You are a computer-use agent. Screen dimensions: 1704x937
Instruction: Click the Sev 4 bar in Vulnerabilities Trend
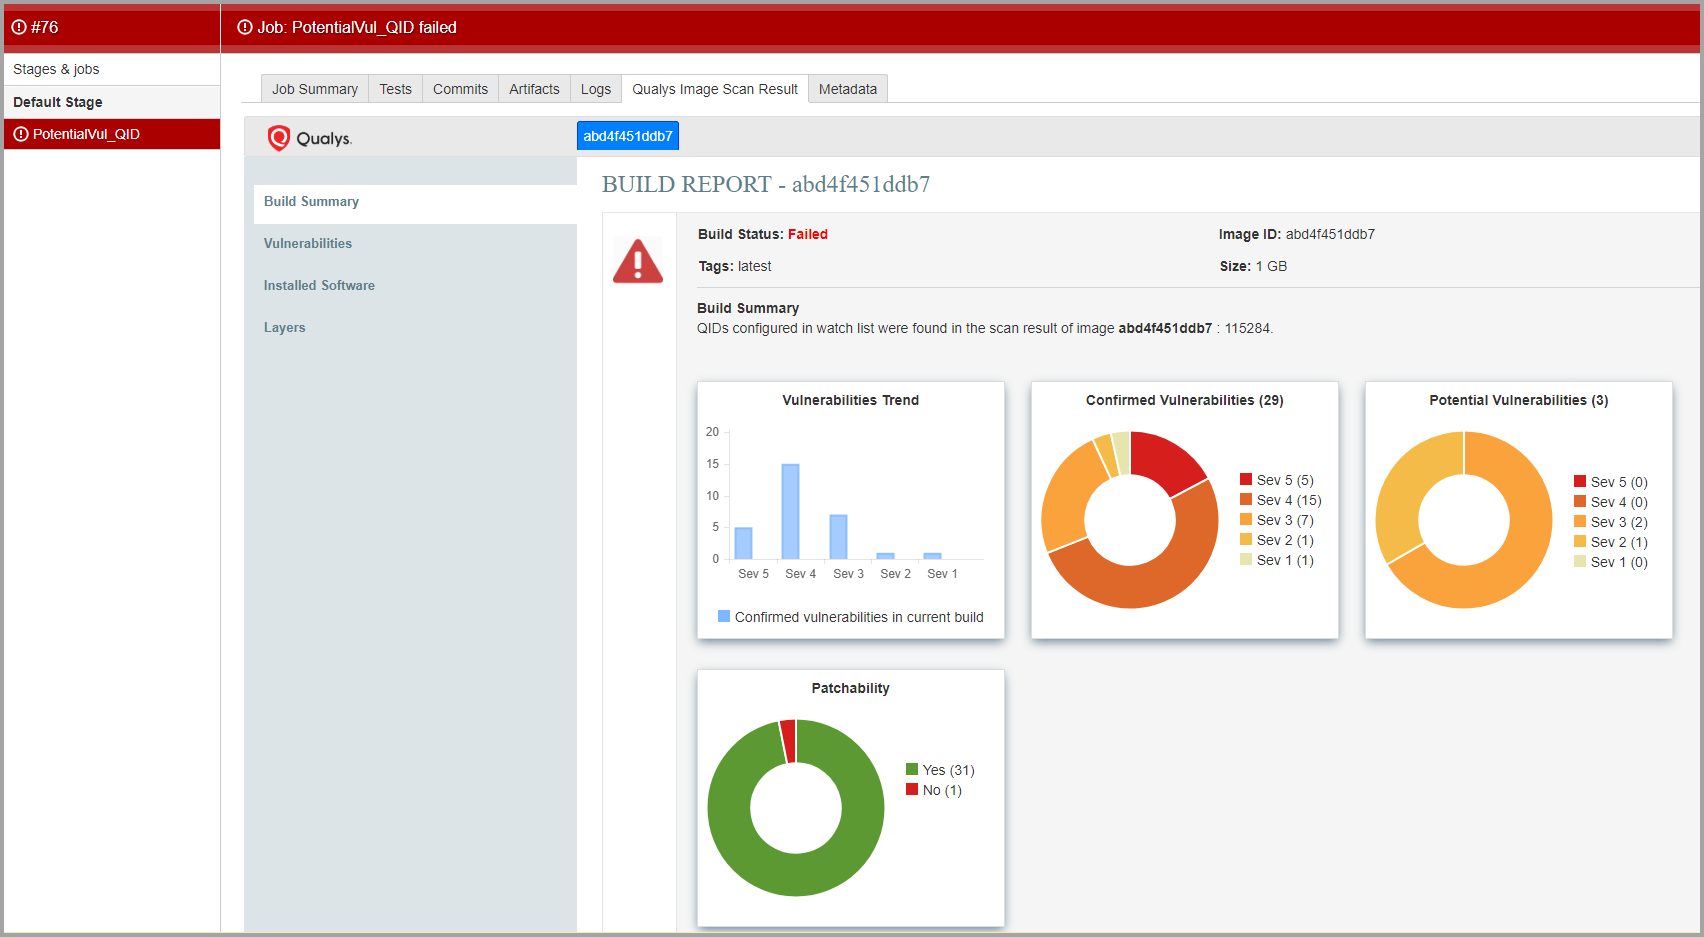[x=790, y=511]
